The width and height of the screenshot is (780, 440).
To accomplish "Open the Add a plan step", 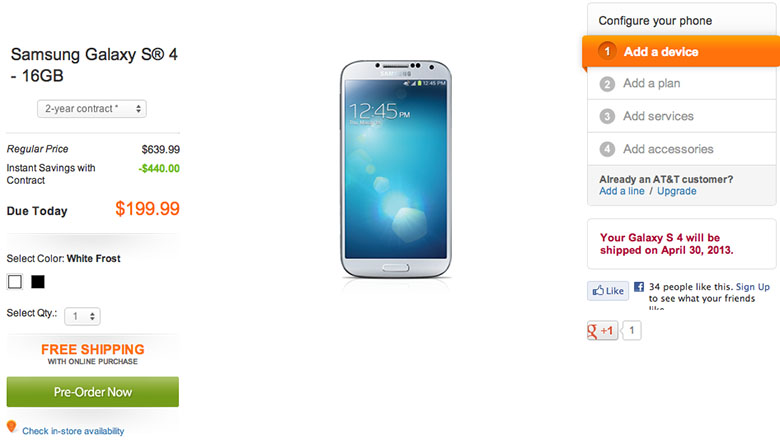I will 682,84.
